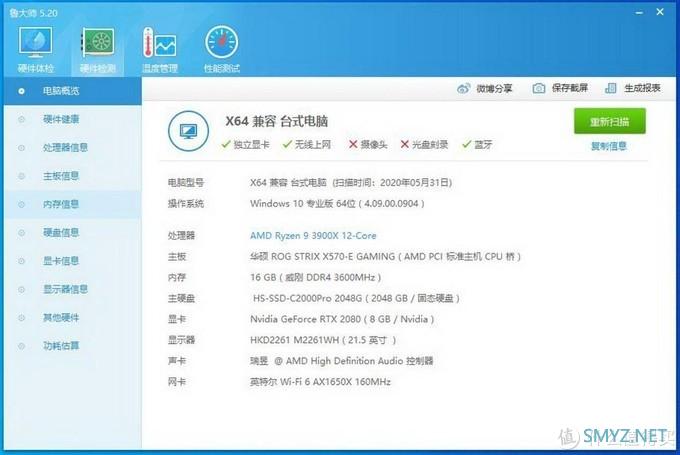Click the HS-SSD-C2000Pro 2048G disk value

tap(356, 298)
